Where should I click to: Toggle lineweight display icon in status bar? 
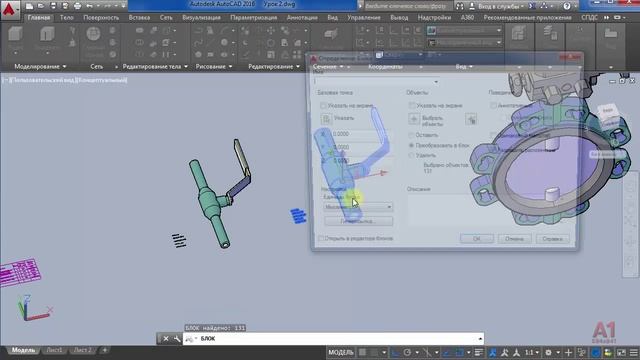[478, 352]
